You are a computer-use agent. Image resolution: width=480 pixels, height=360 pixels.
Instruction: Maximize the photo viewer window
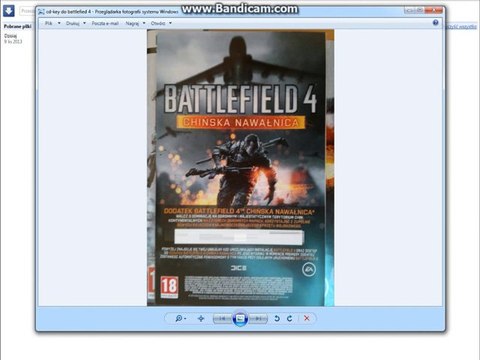[419, 10]
